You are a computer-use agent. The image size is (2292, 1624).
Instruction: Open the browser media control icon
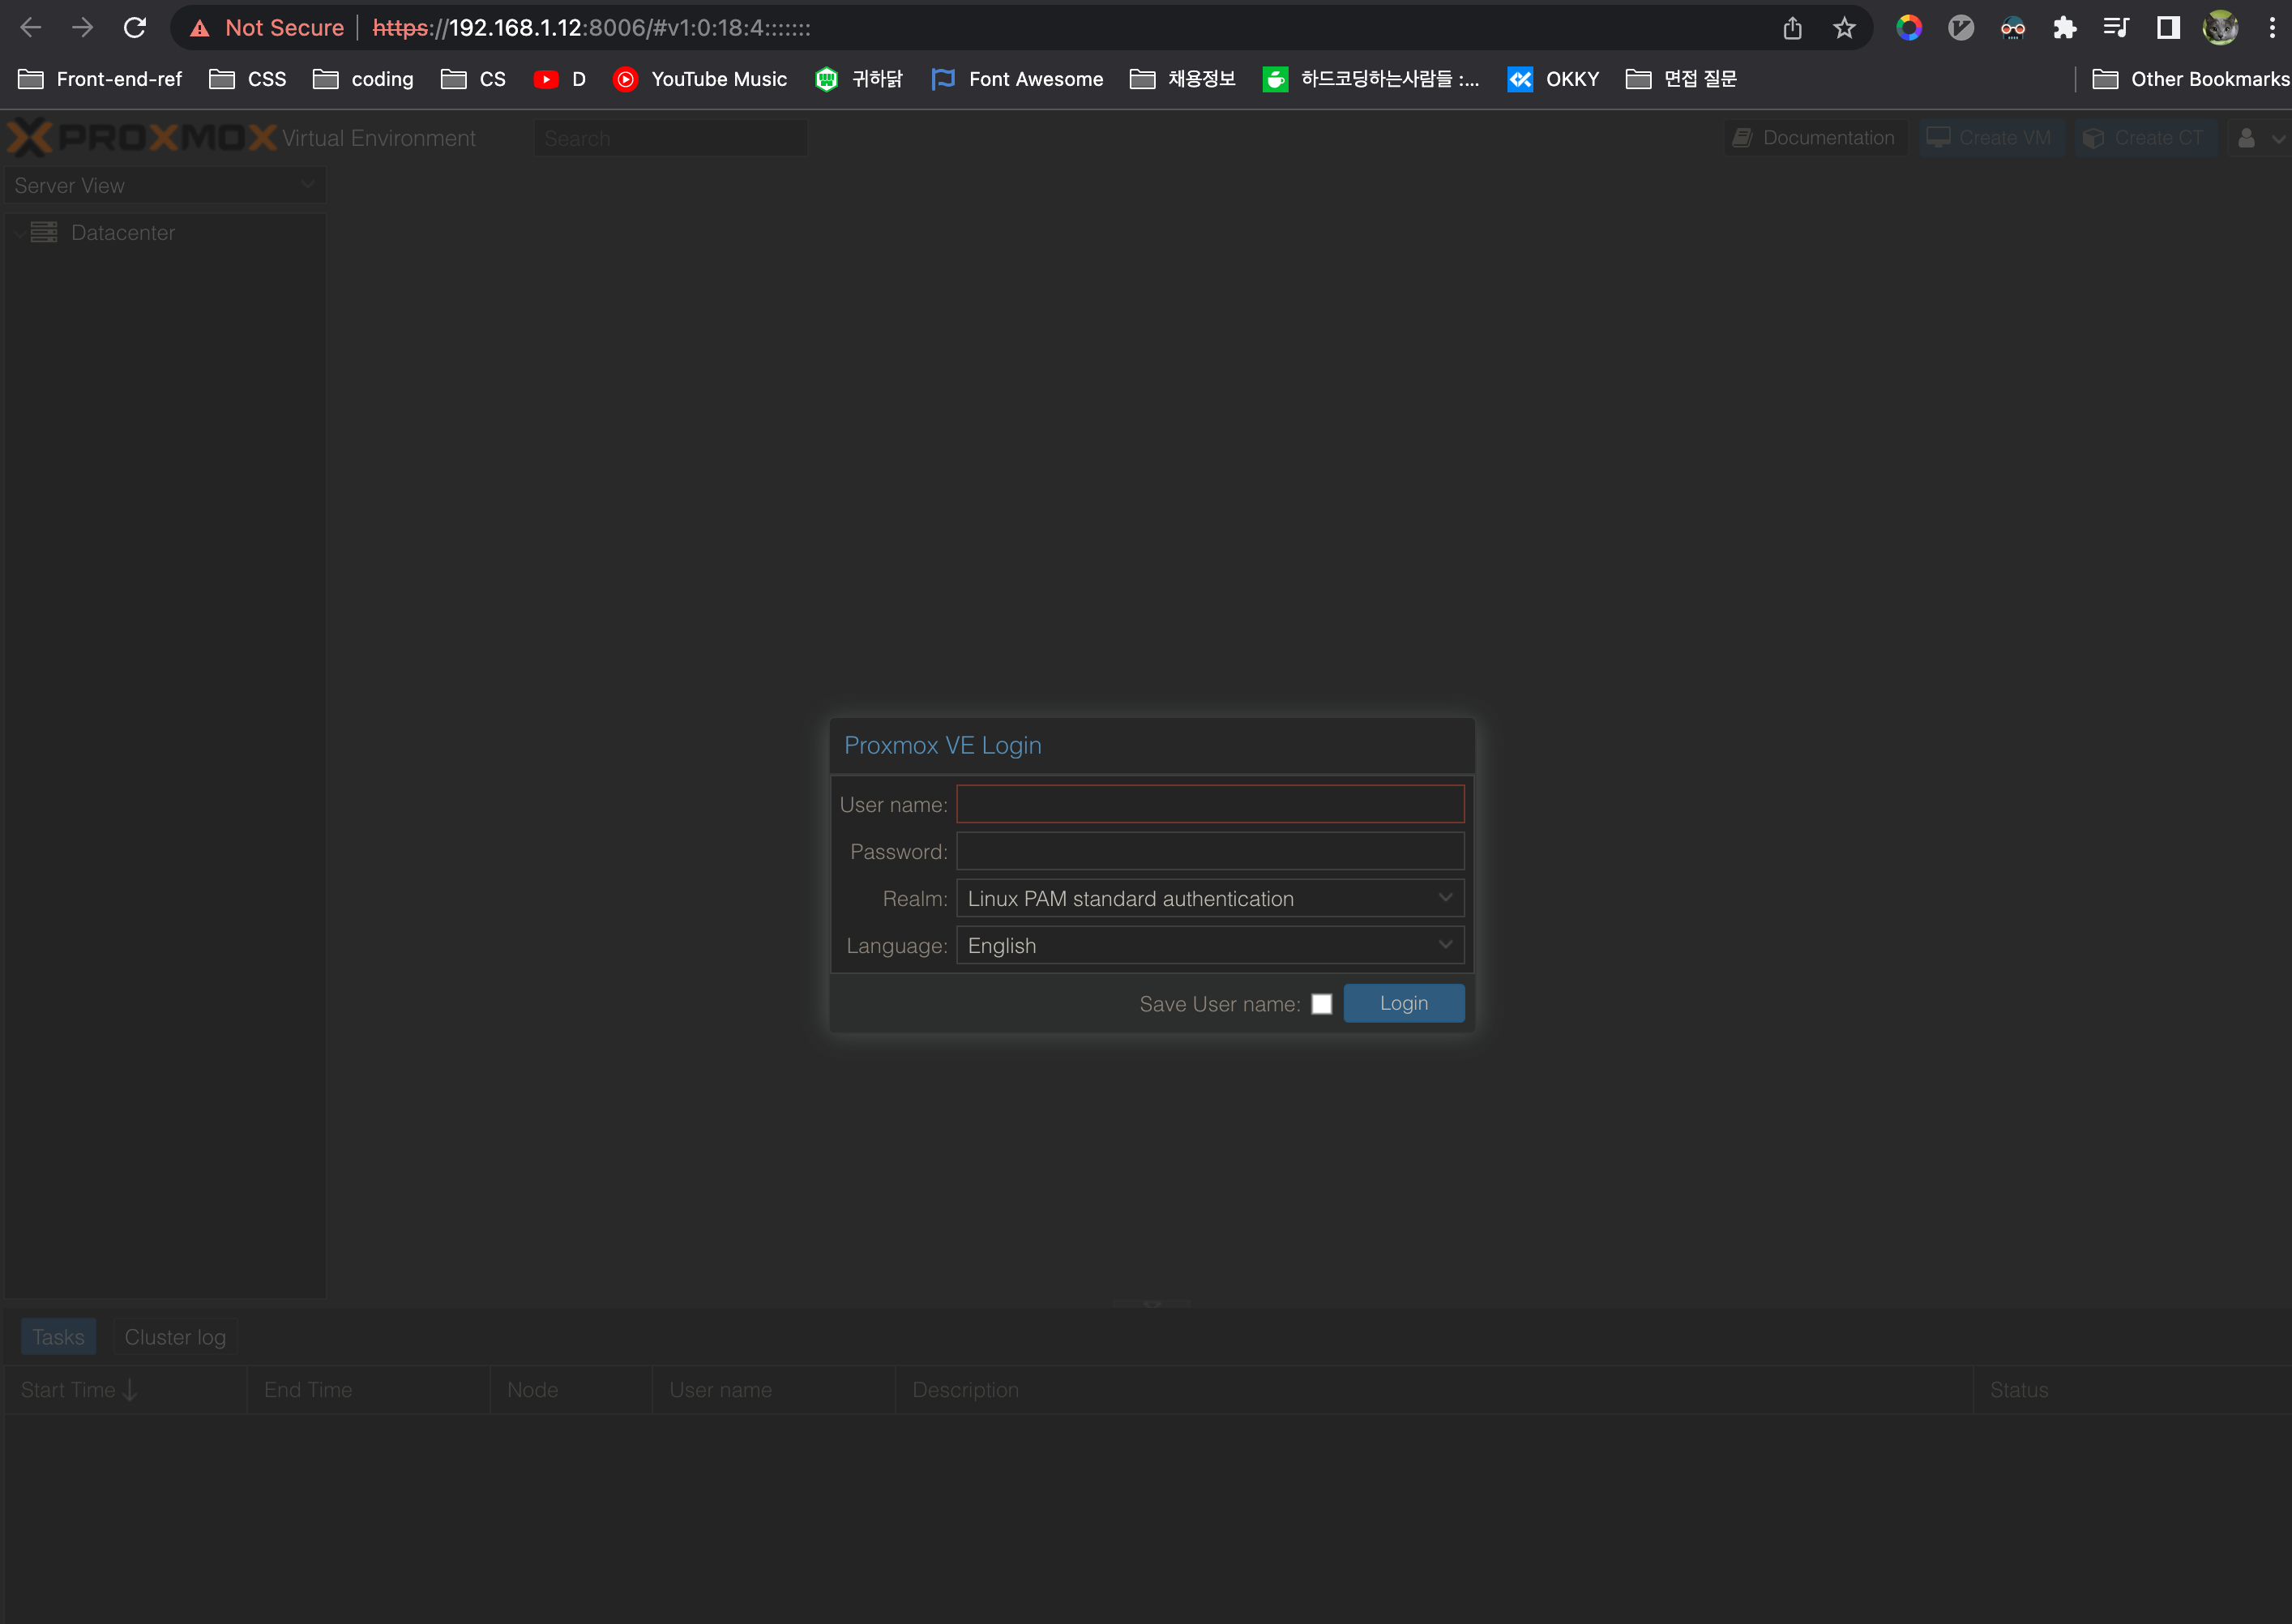click(2116, 28)
